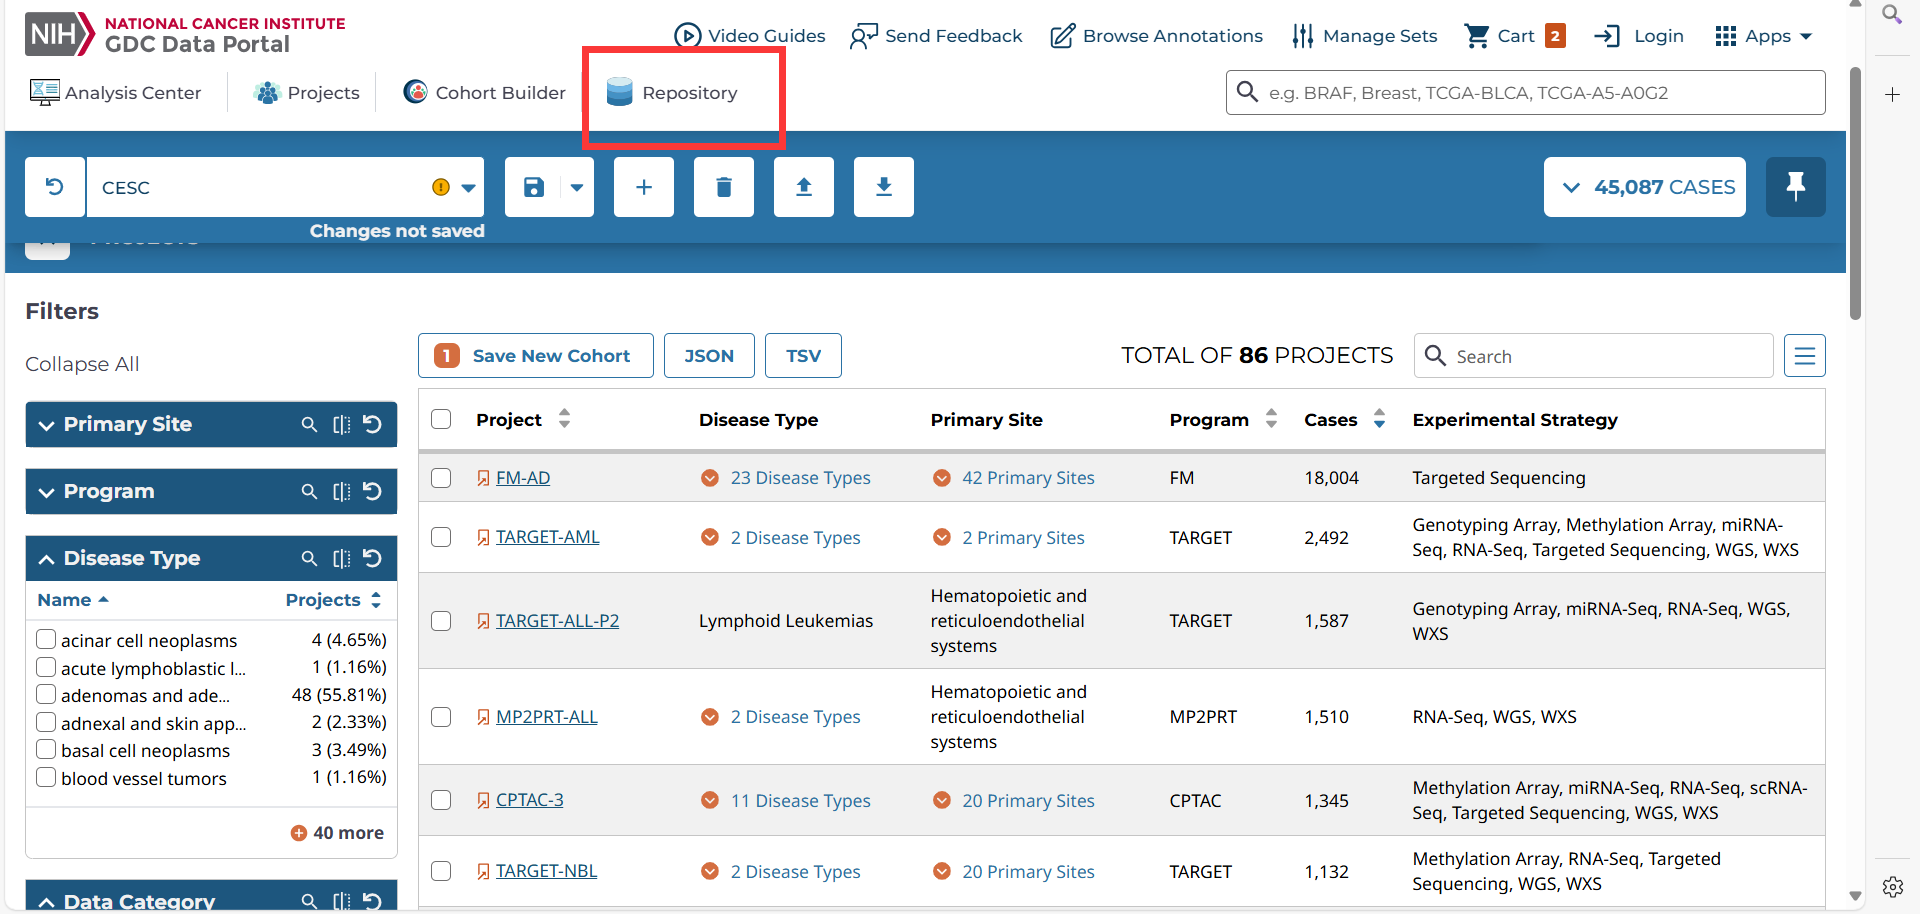Viewport: 1920px width, 914px height.
Task: Click annotation icon beside FM-AD
Action: point(483,479)
